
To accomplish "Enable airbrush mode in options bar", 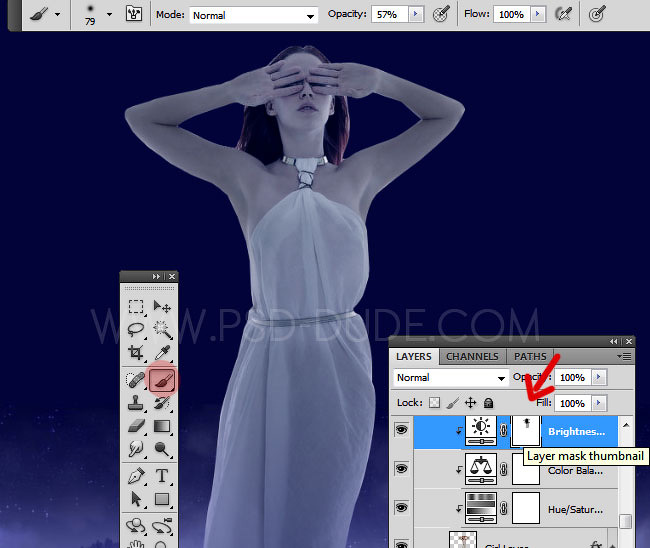I will pyautogui.click(x=563, y=14).
